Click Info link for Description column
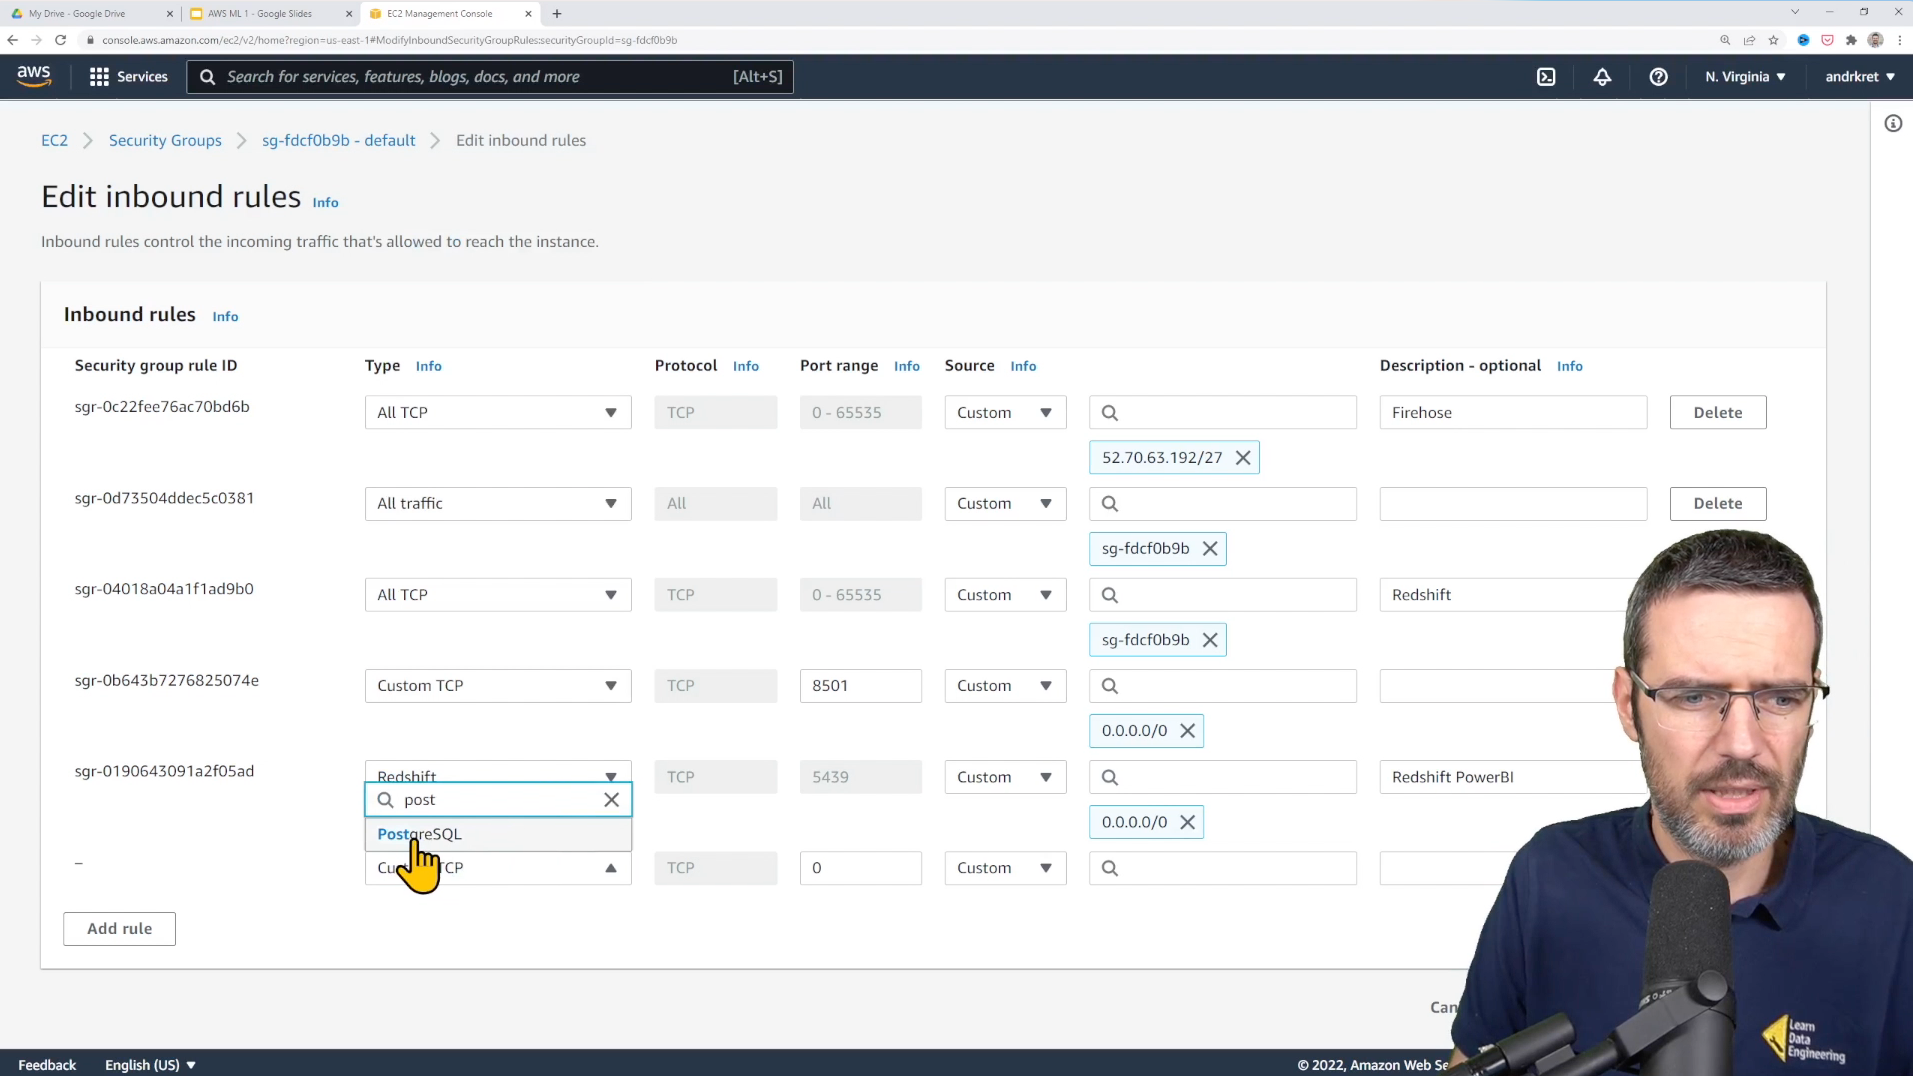Image resolution: width=1913 pixels, height=1076 pixels. 1569,367
